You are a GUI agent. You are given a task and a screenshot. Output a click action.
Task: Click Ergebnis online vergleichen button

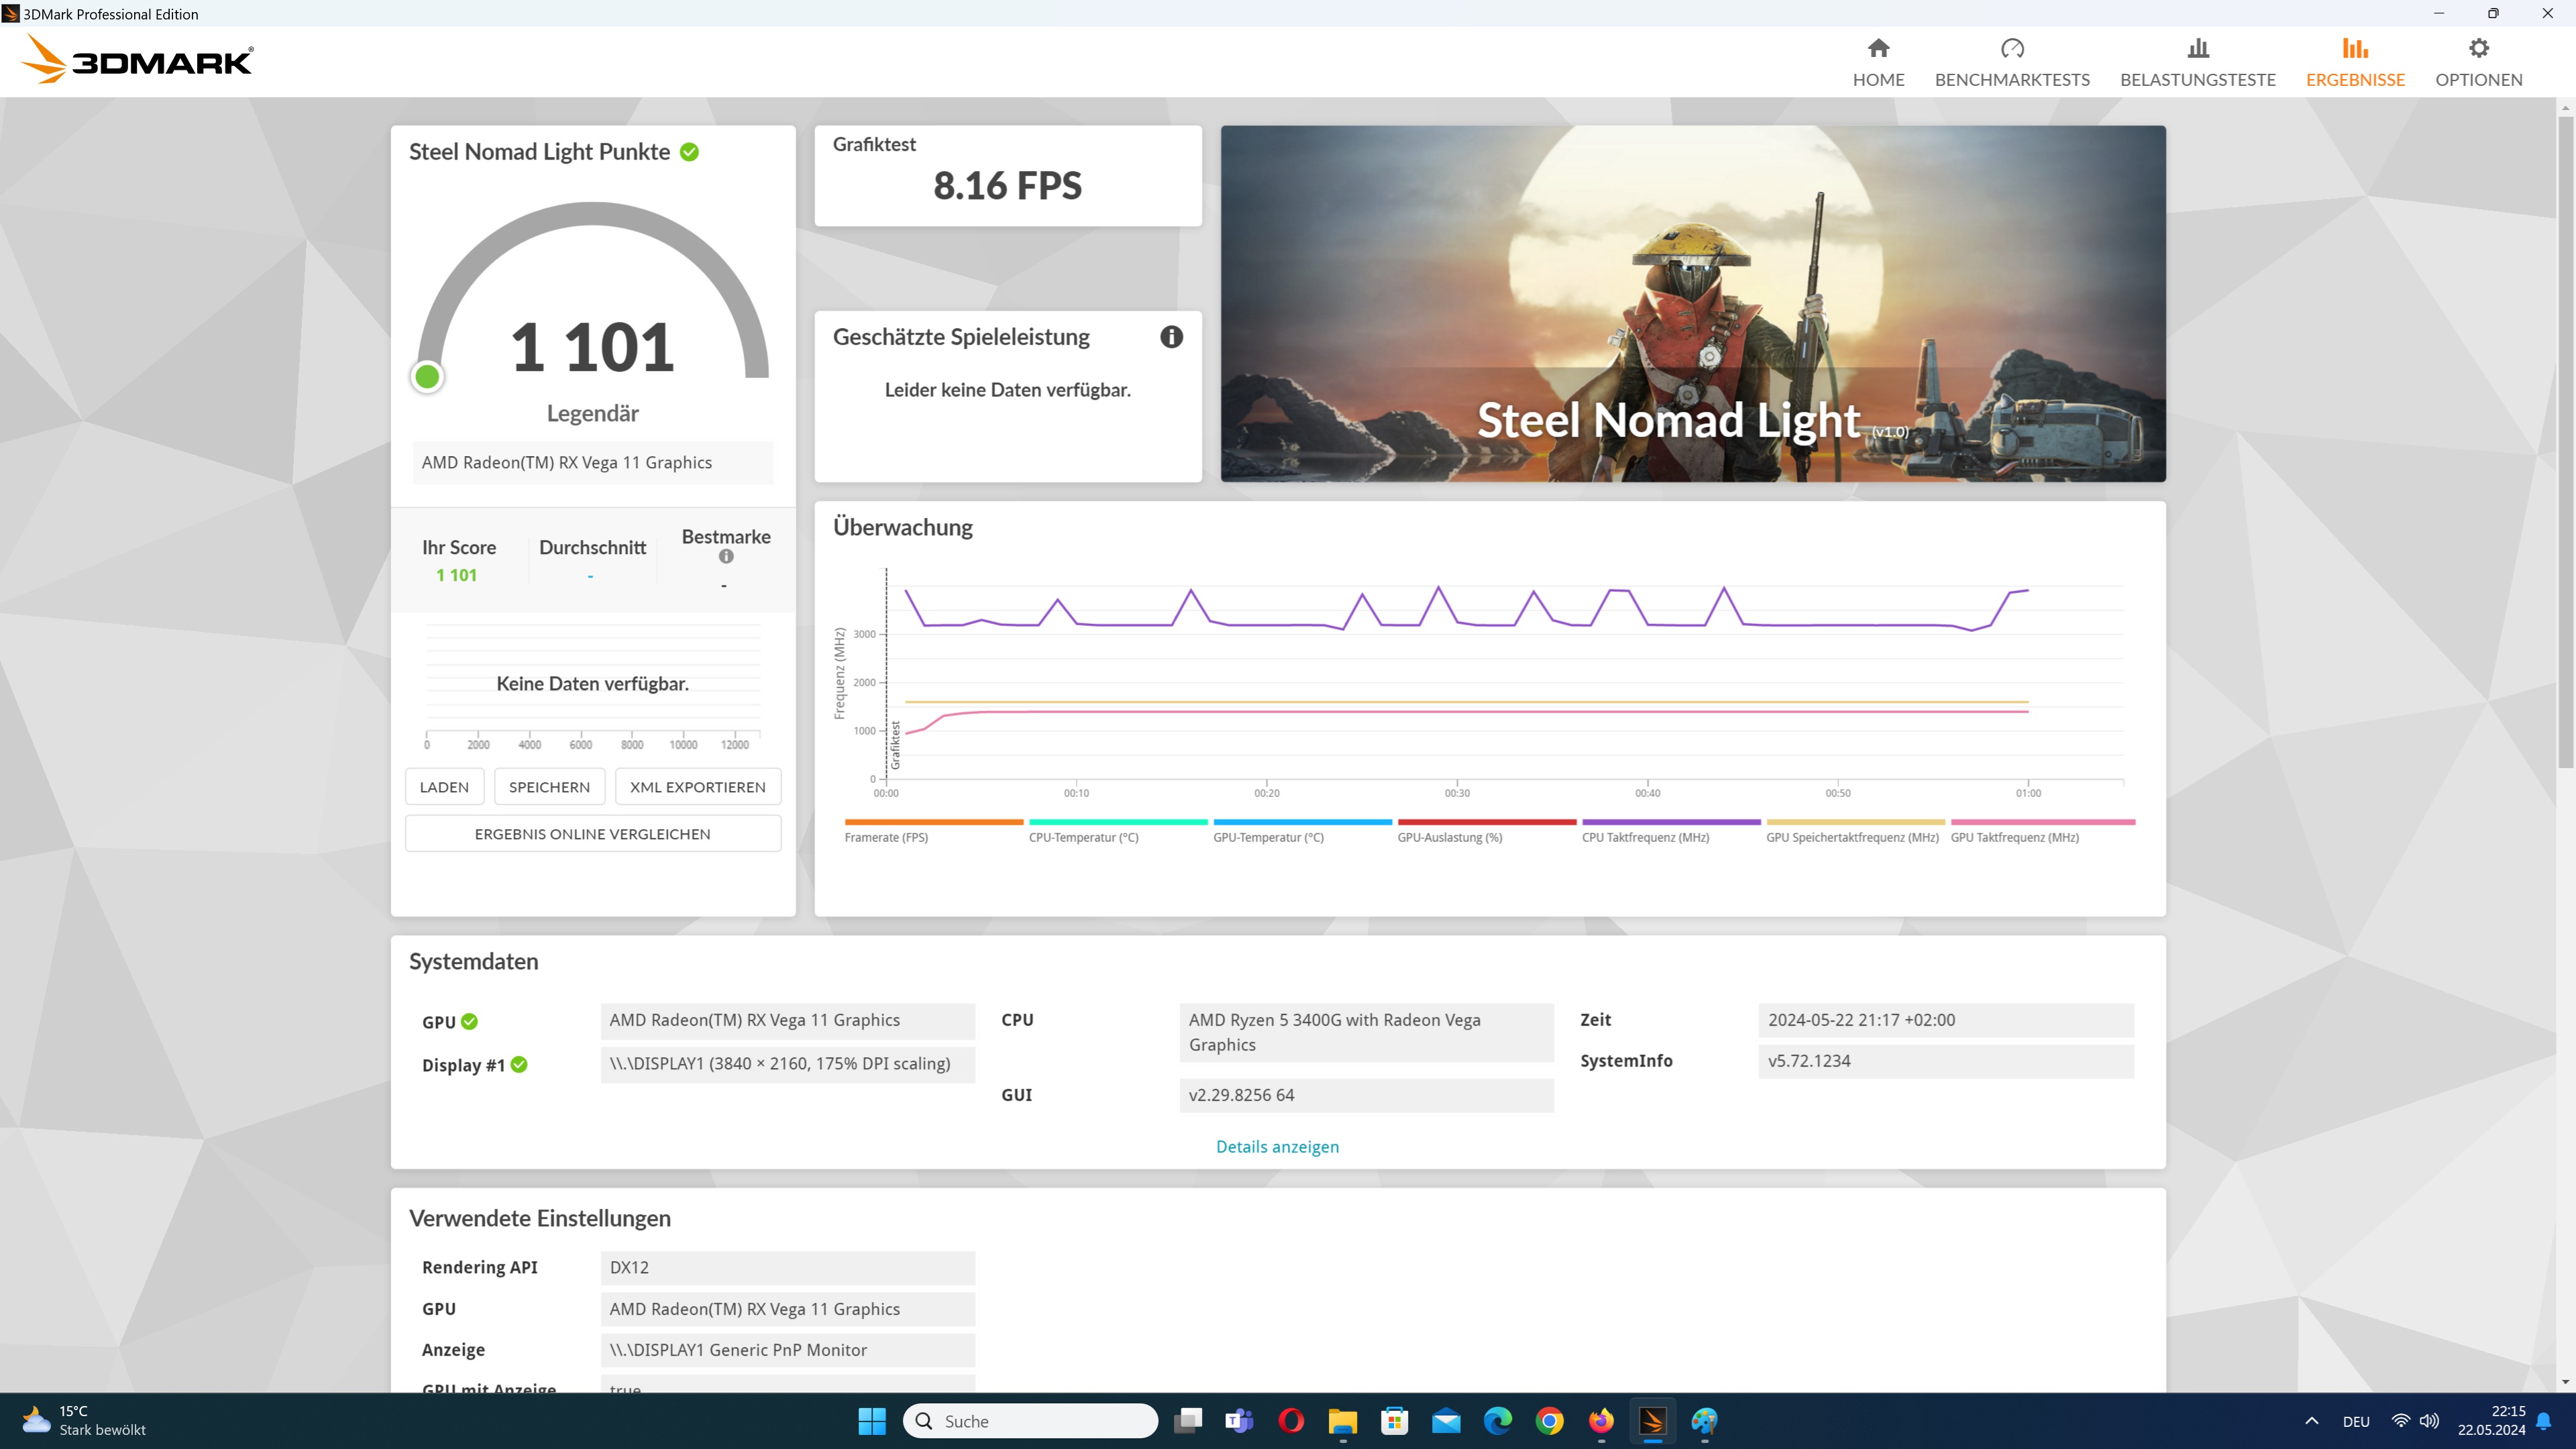[592, 834]
